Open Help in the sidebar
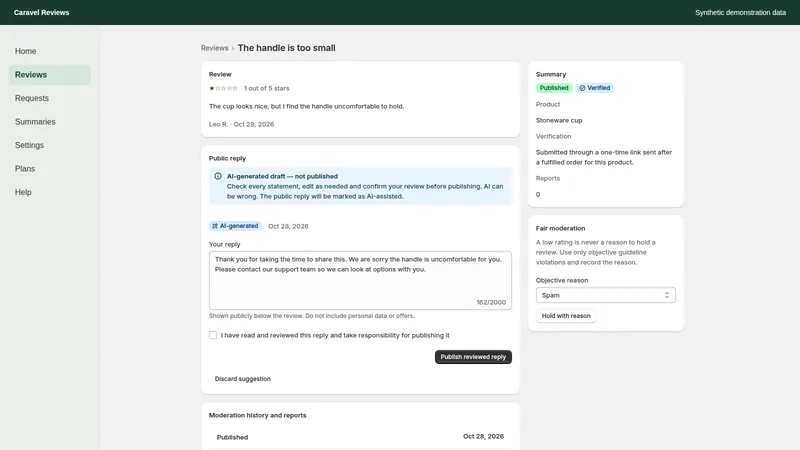800x450 pixels. coord(49,192)
